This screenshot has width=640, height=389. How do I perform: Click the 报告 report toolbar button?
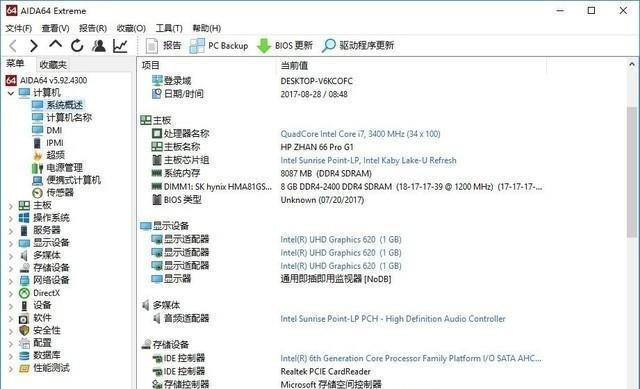tap(163, 46)
